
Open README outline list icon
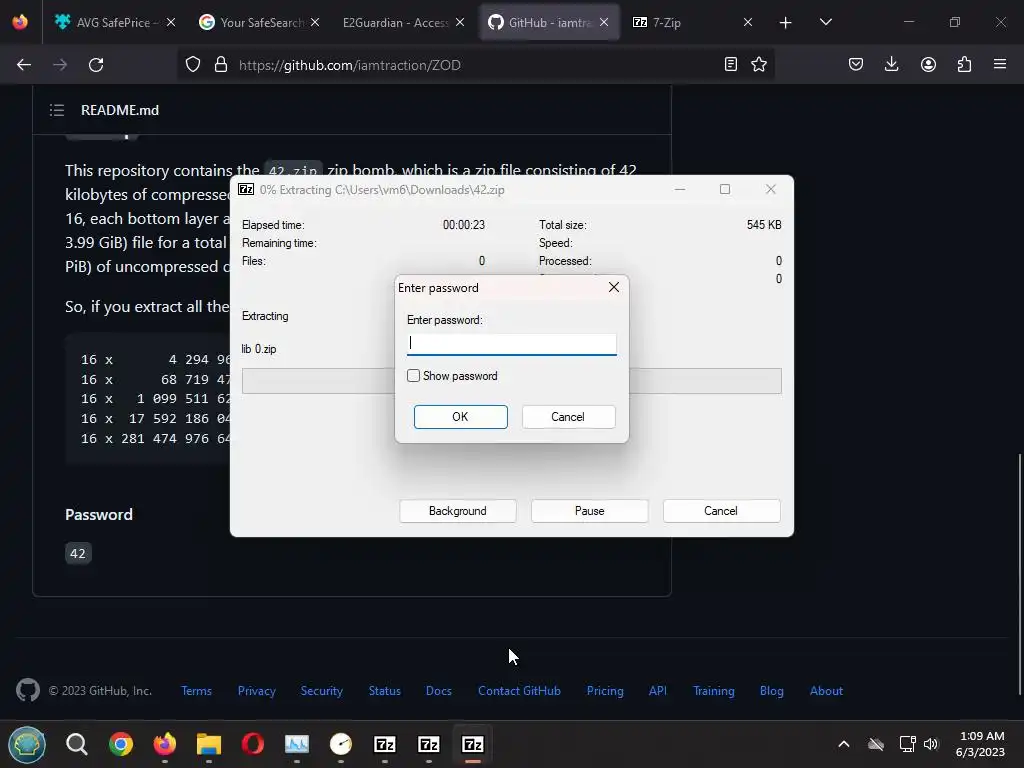pyautogui.click(x=57, y=110)
